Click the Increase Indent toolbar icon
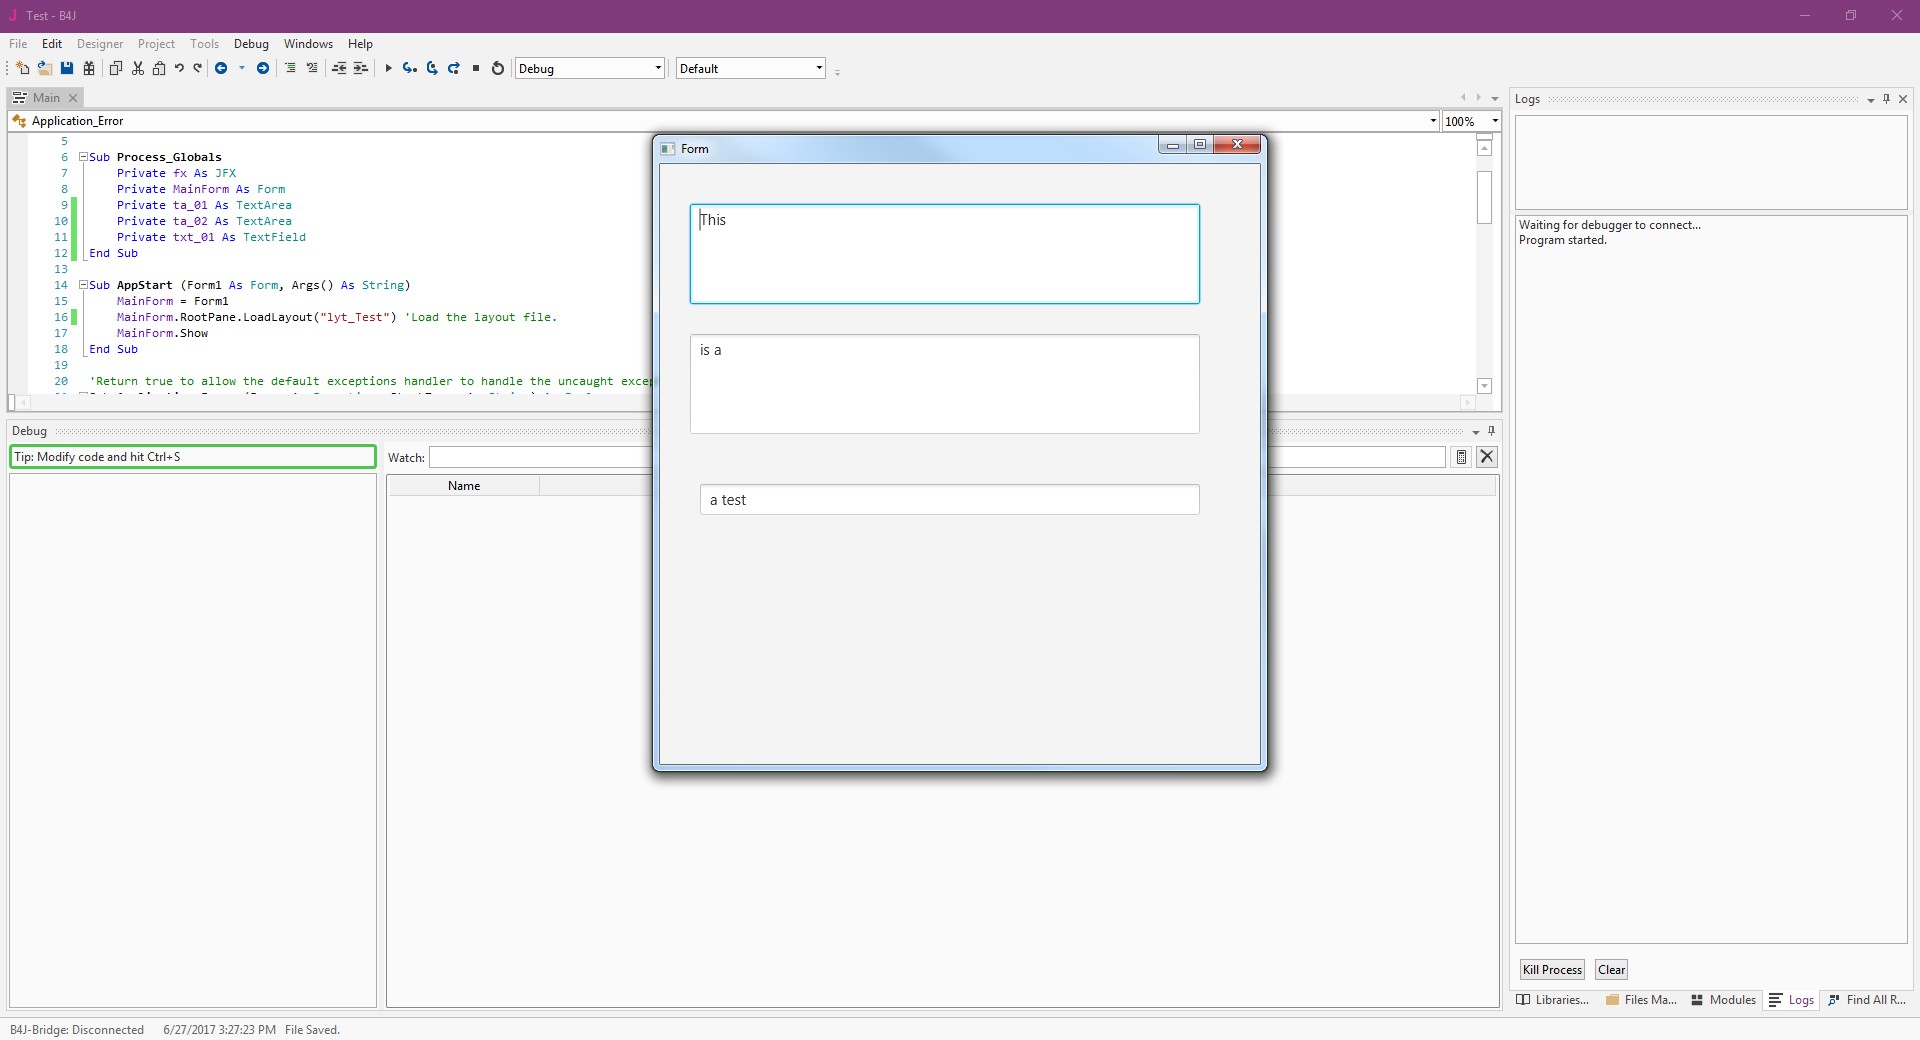The height and width of the screenshot is (1040, 1920). [x=361, y=68]
